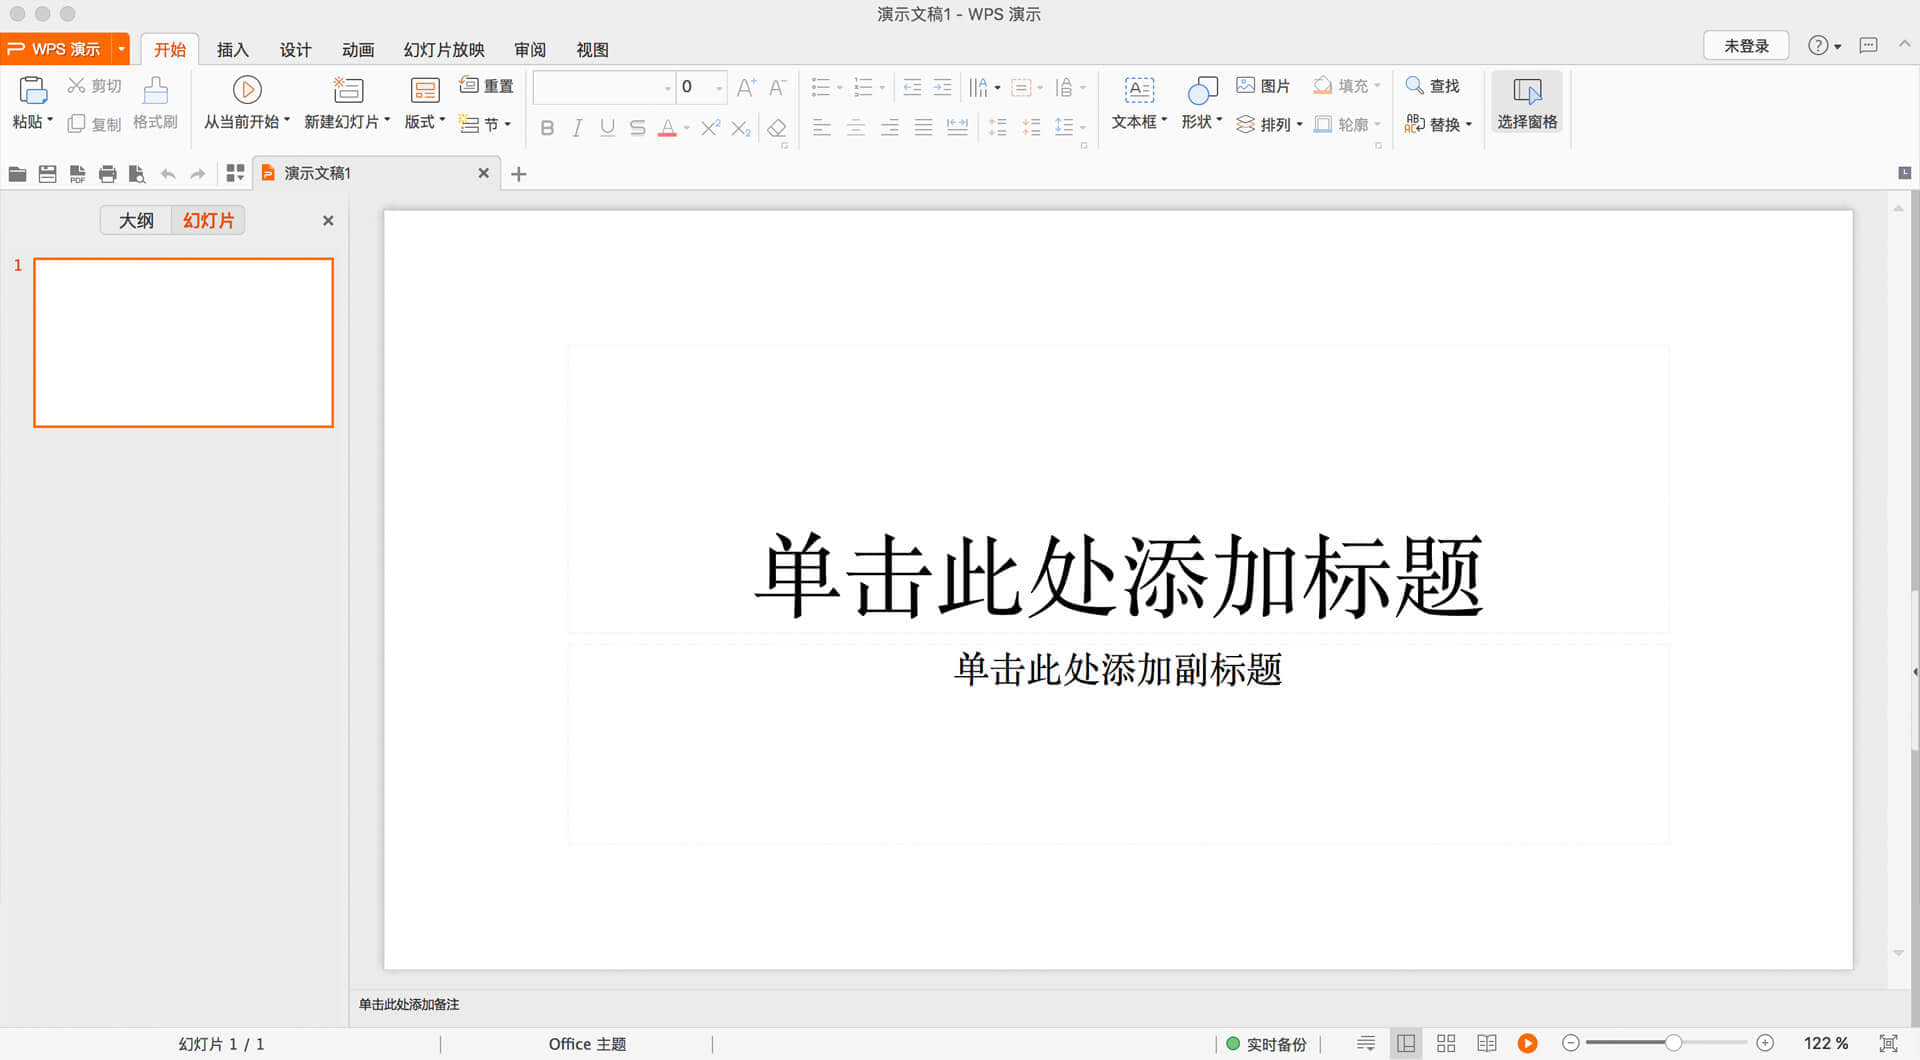
Task: Align text left
Action: 821,127
